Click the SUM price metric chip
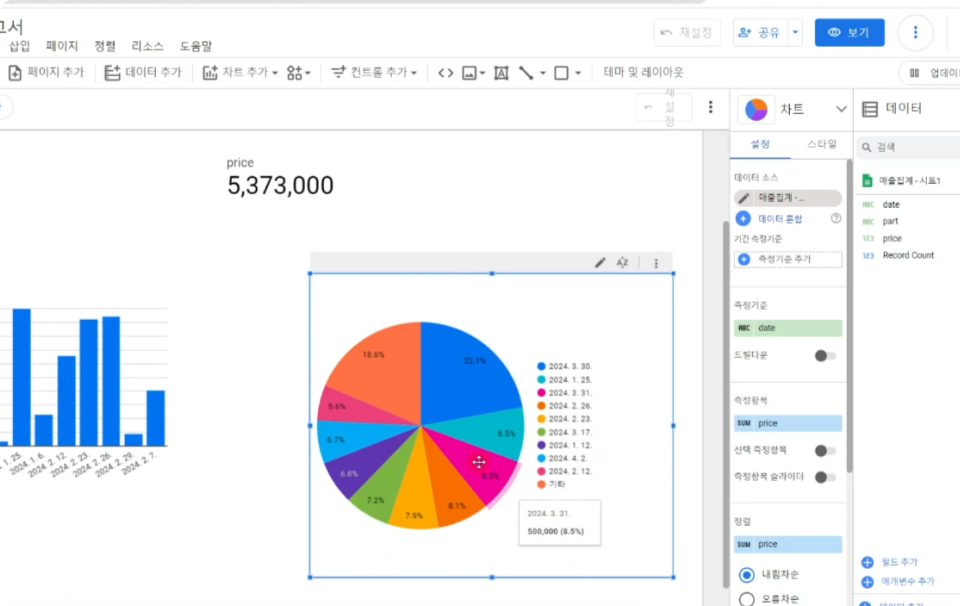The image size is (960, 606). pos(788,423)
